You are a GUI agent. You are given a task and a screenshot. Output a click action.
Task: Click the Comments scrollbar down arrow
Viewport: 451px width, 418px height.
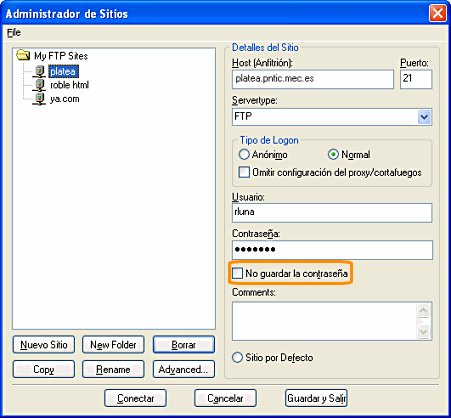[x=424, y=332]
